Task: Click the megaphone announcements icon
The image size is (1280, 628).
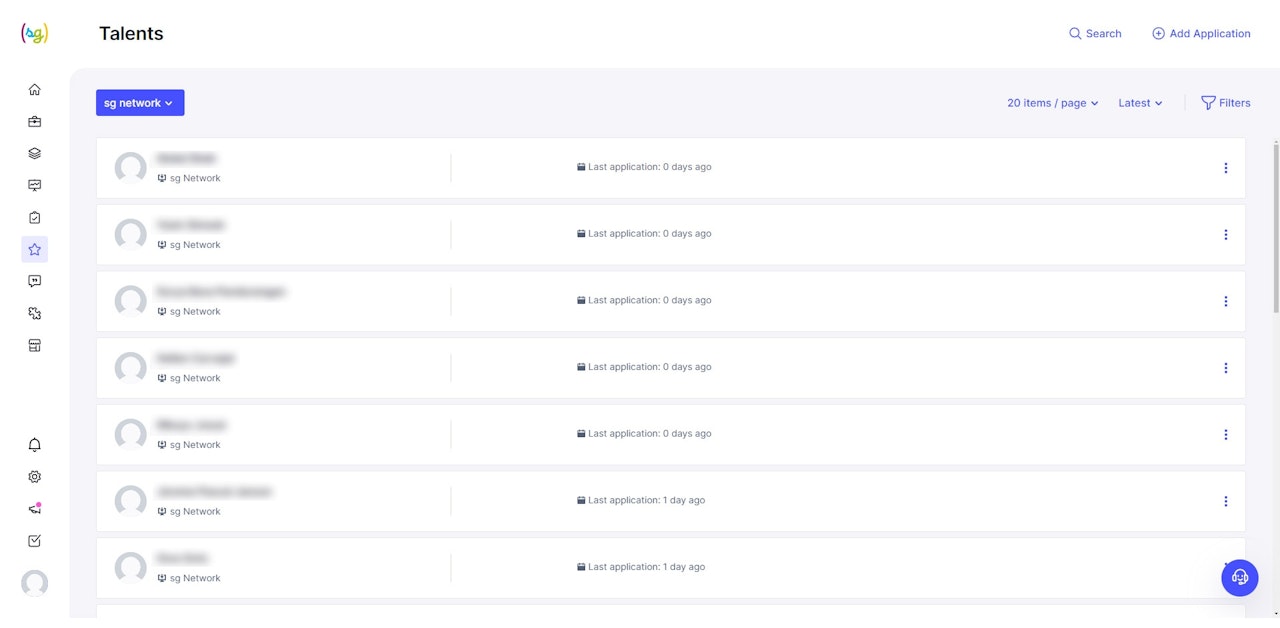Action: [34, 509]
